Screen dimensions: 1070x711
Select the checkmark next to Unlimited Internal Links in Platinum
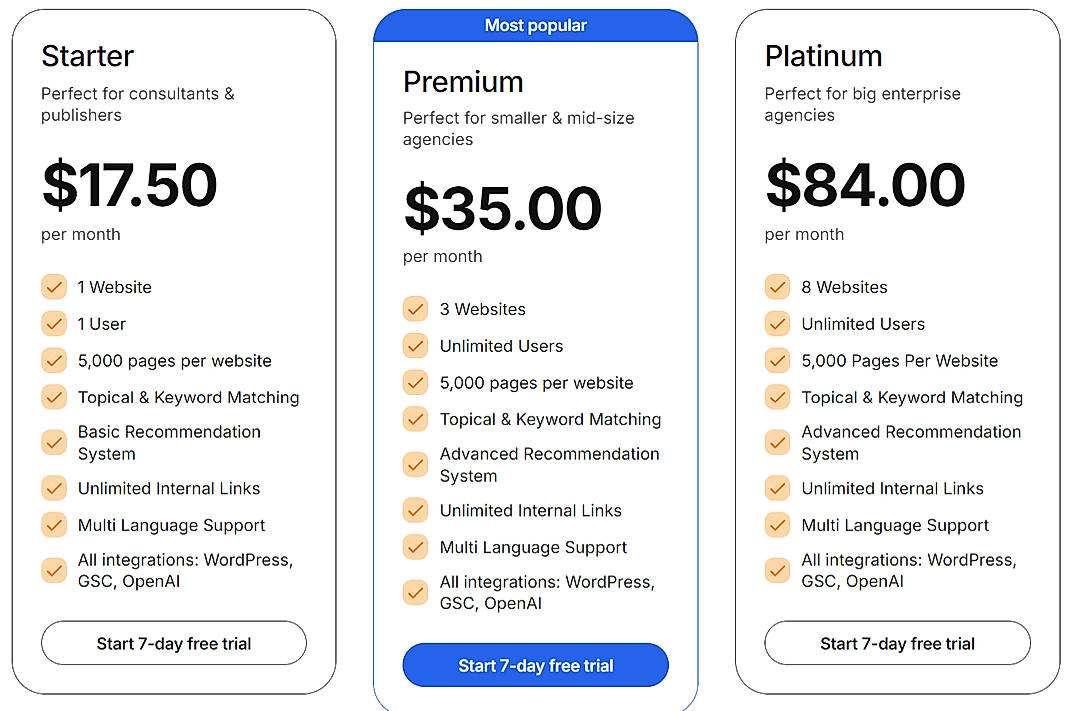pyautogui.click(x=777, y=488)
